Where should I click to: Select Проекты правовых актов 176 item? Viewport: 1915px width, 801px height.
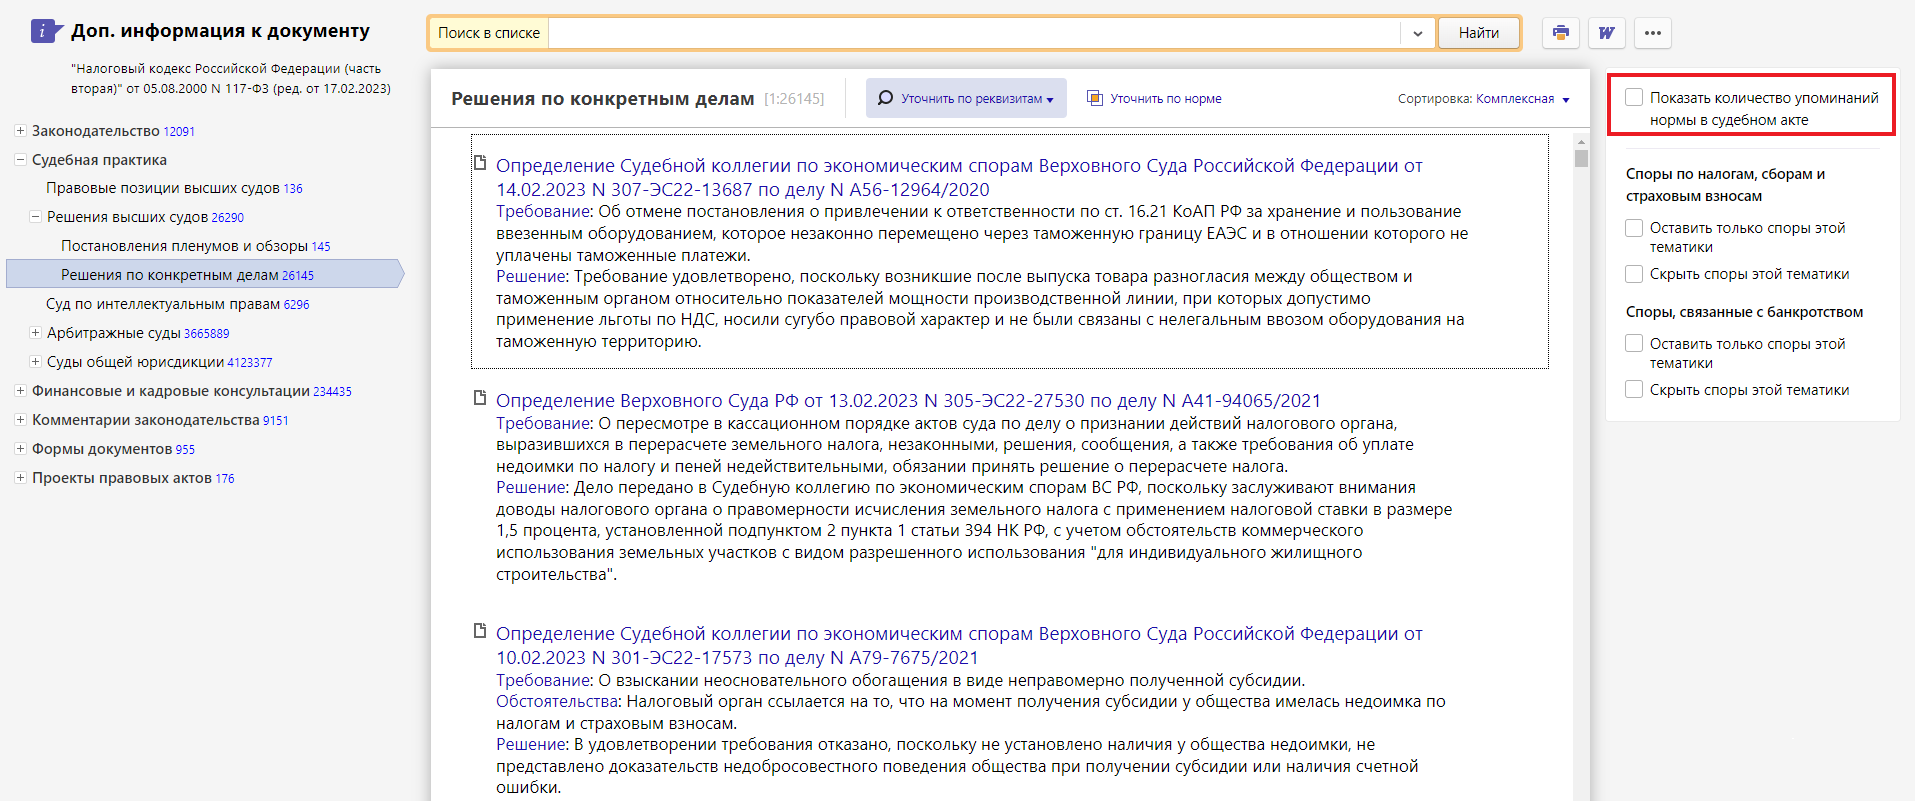(133, 478)
